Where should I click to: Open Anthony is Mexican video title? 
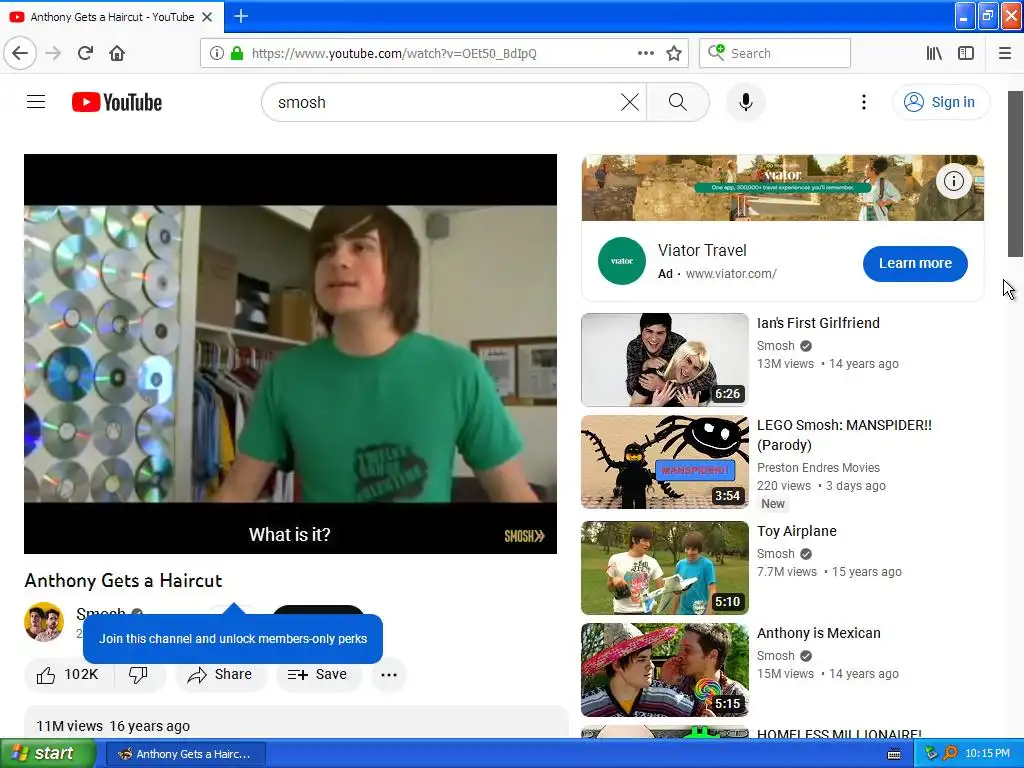pyautogui.click(x=819, y=633)
